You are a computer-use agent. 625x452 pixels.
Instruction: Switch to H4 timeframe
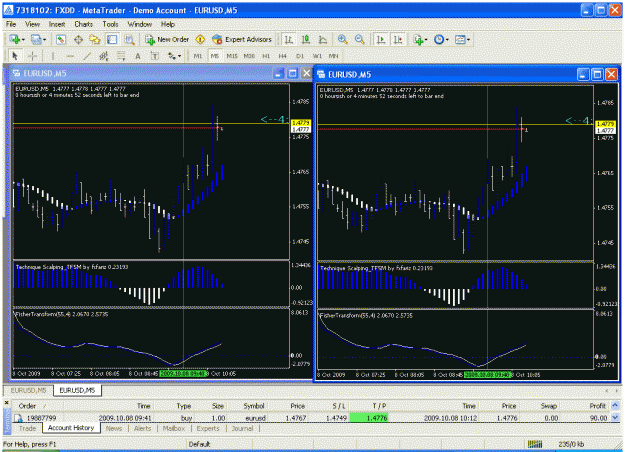pos(283,56)
